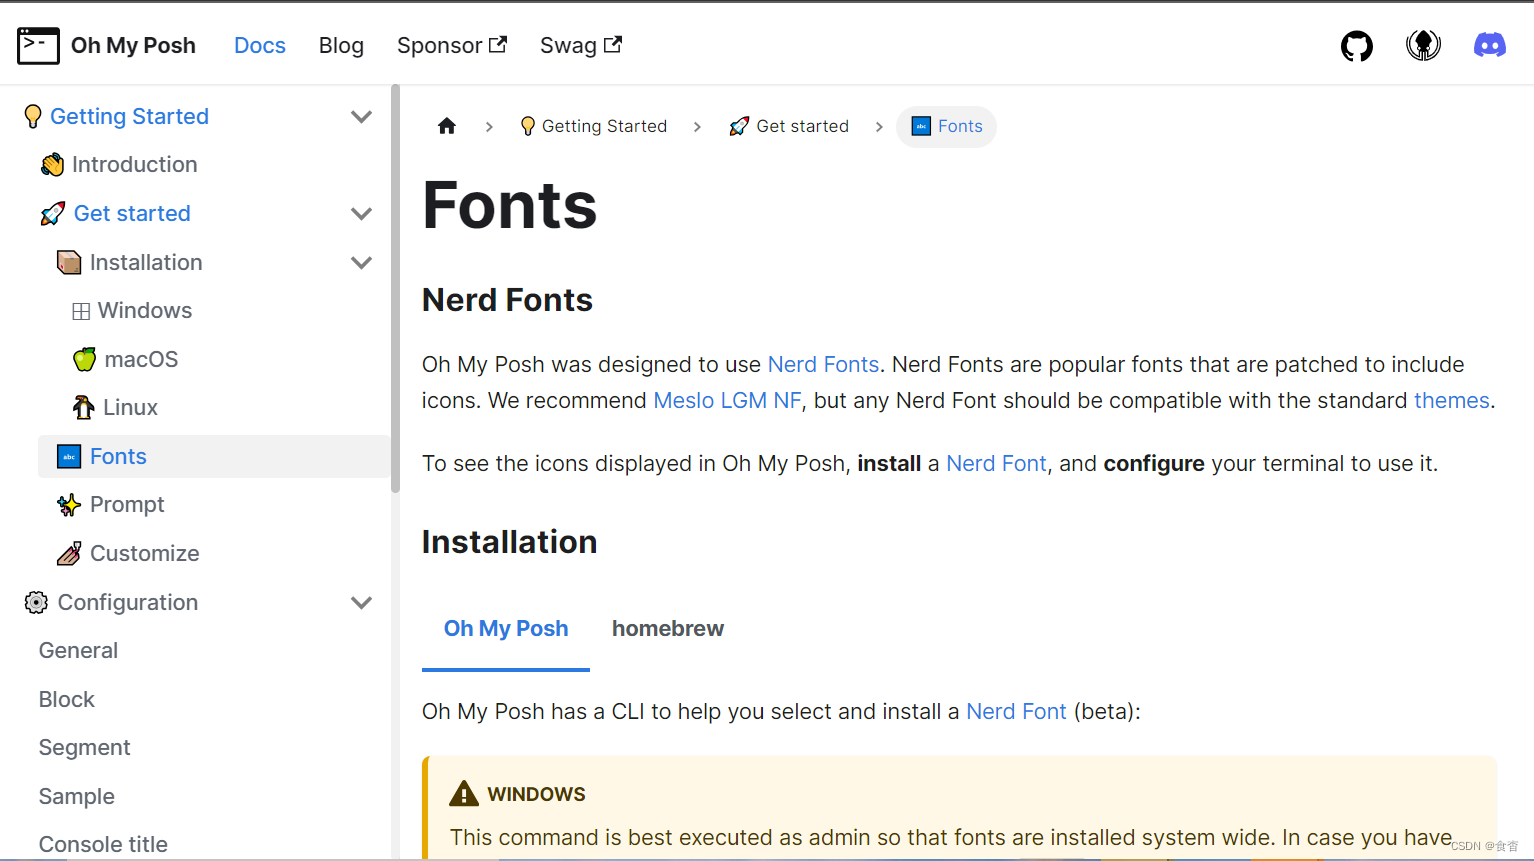The height and width of the screenshot is (861, 1534).
Task: Open General configuration page
Action: 78,651
